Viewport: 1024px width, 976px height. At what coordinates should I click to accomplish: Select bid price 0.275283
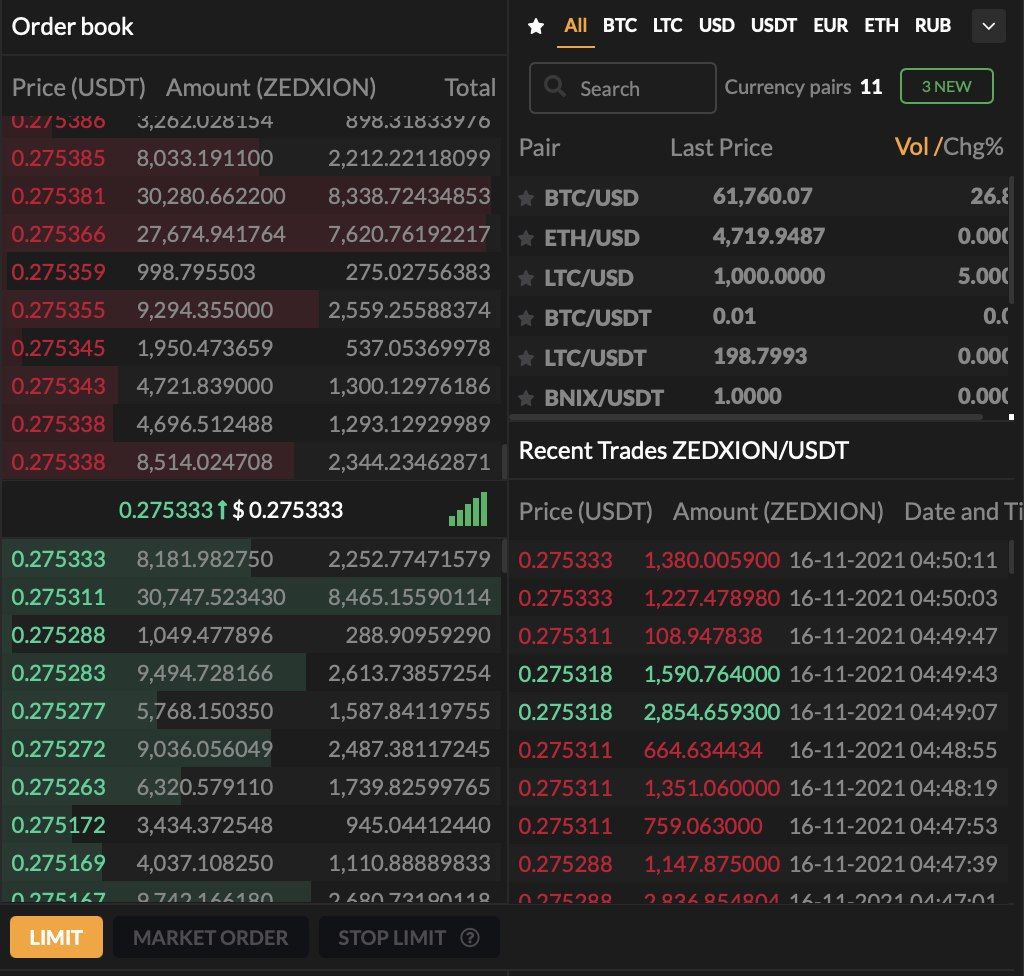click(x=58, y=673)
